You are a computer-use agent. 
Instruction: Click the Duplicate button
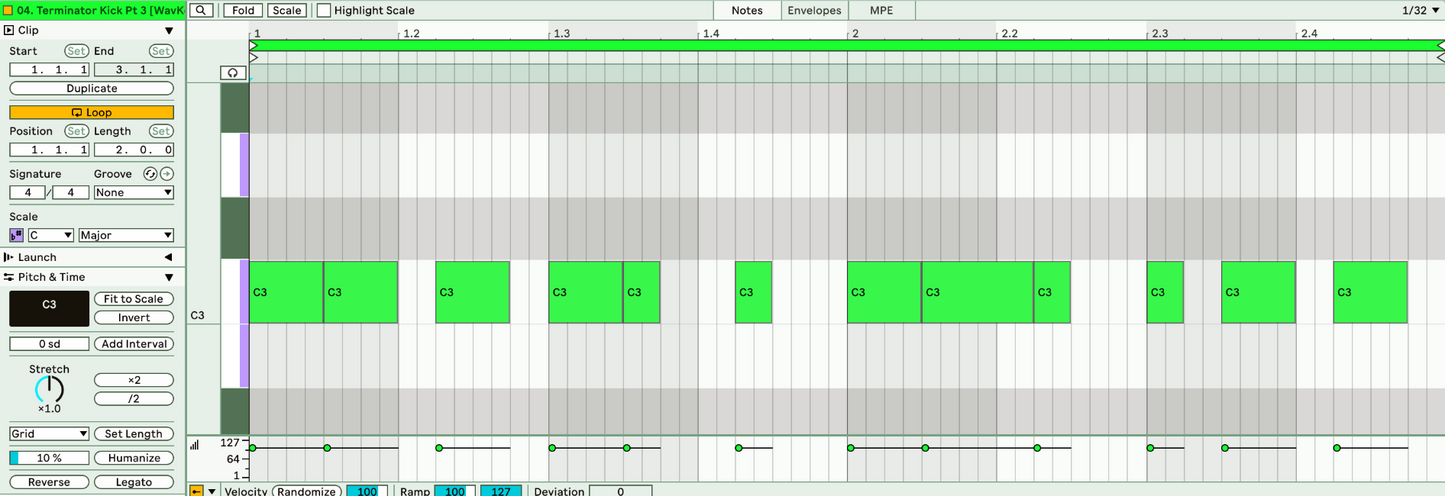91,88
